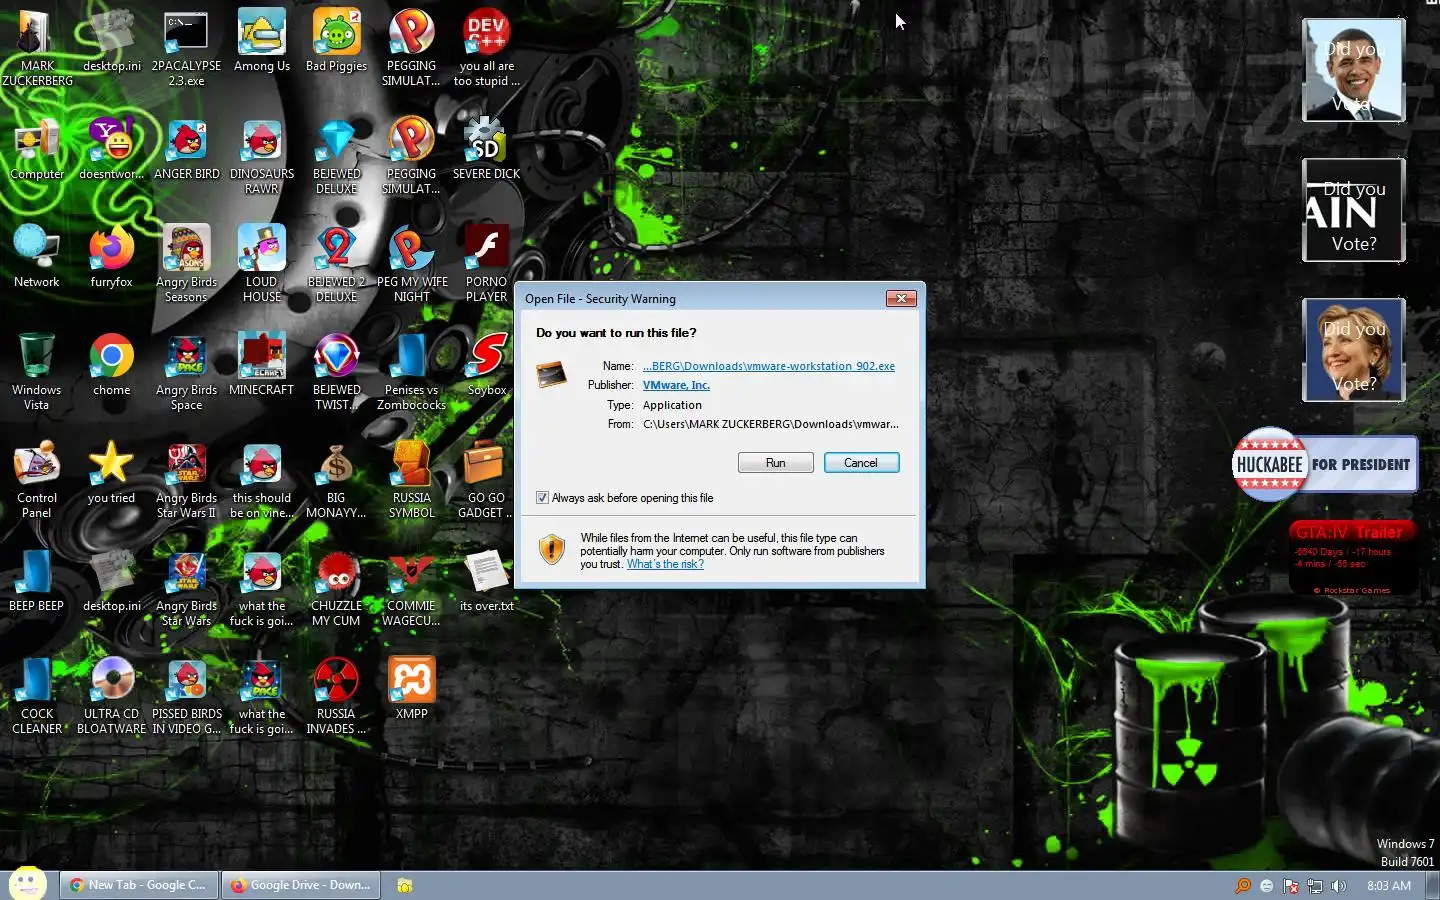1440x900 pixels.
Task: Switch to Google Drive - Down... taskbar button
Action: [x=301, y=885]
